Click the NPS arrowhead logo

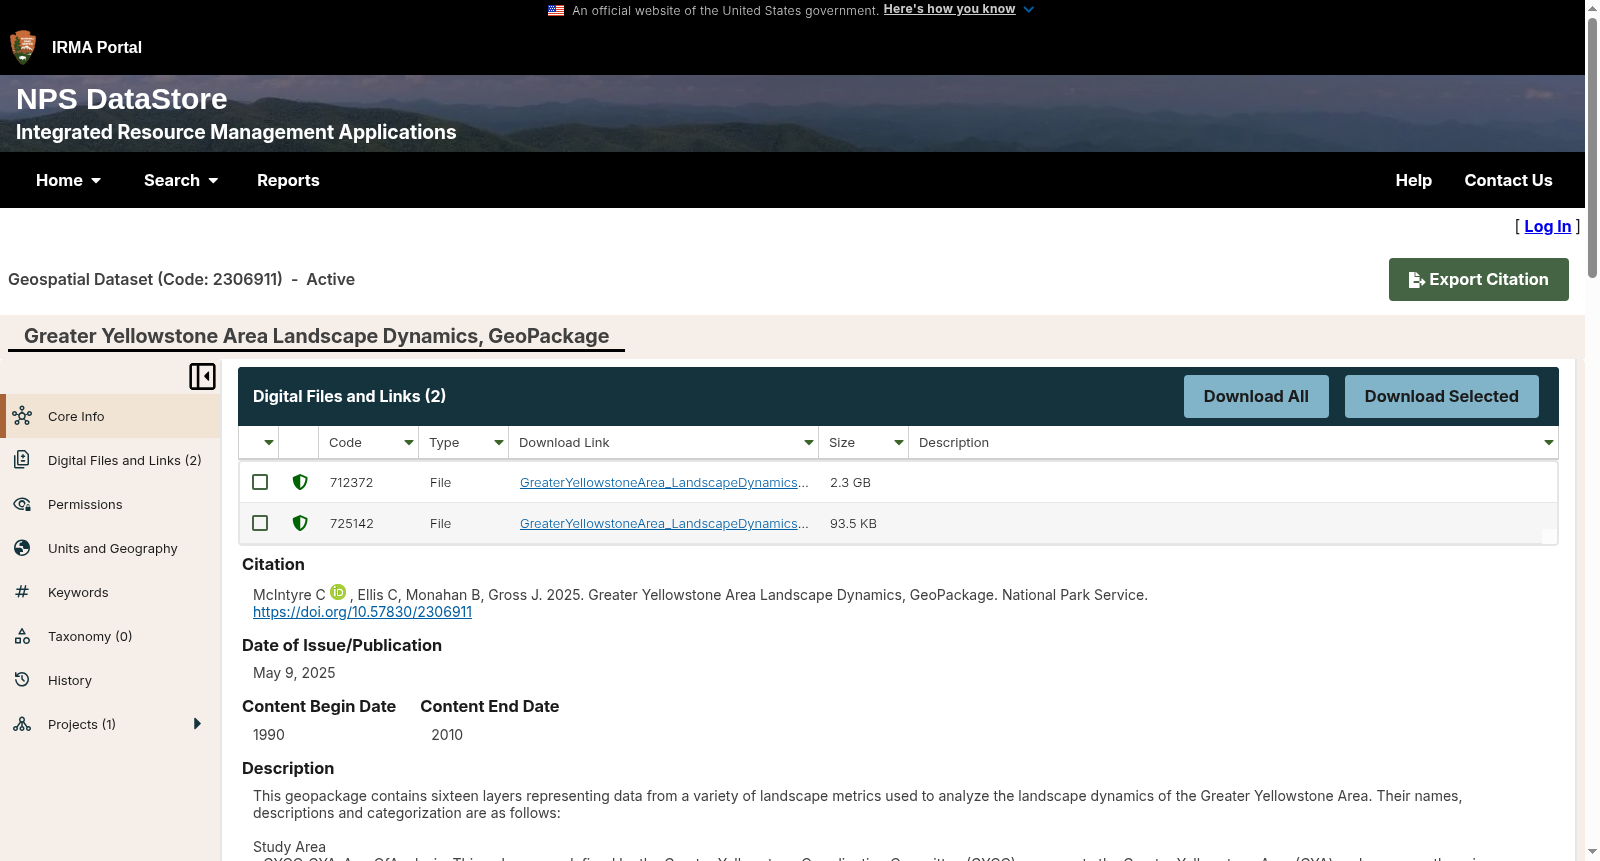pyautogui.click(x=23, y=47)
